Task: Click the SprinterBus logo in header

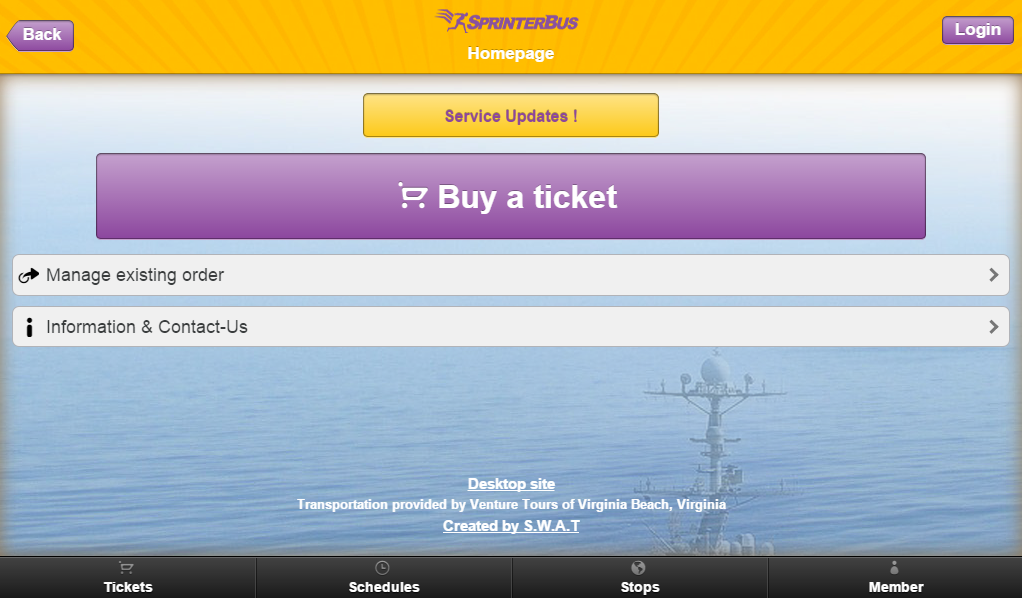Action: [x=507, y=21]
